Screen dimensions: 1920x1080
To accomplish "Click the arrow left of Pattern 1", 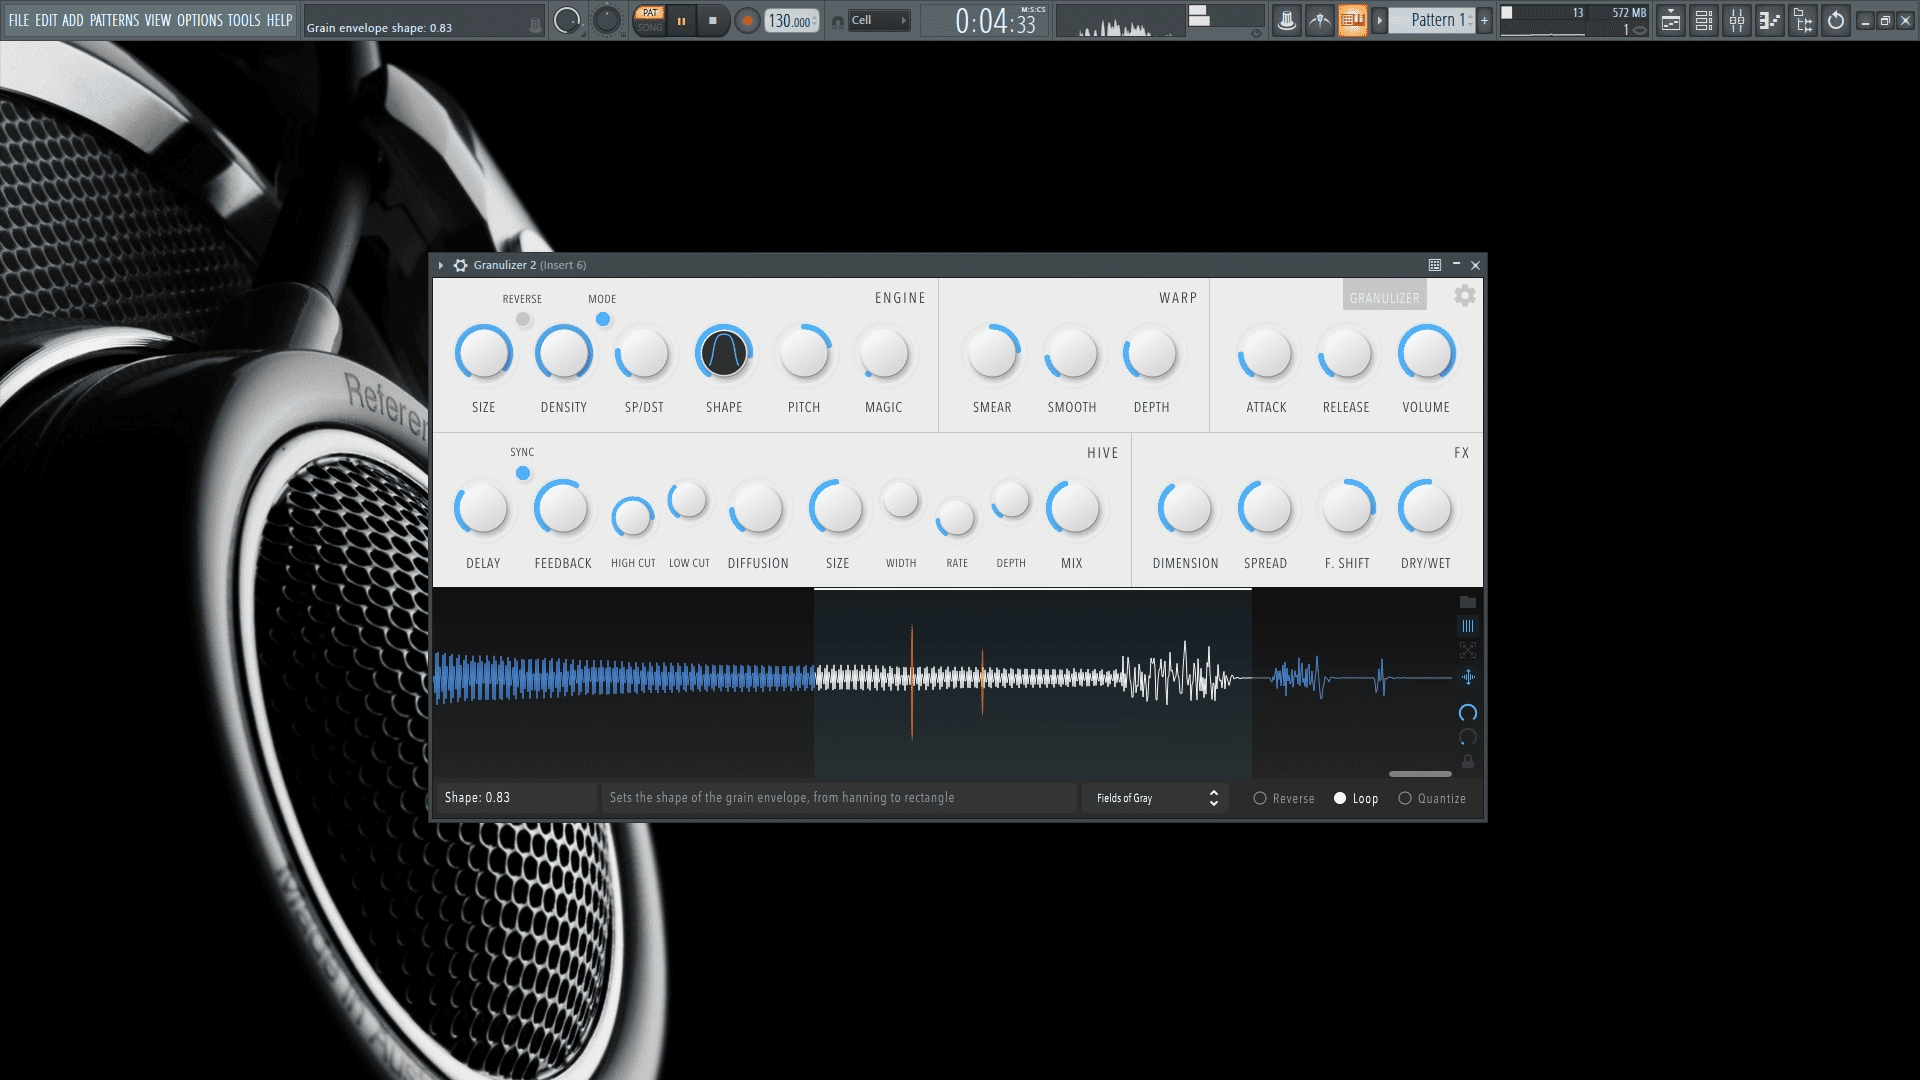I will pos(1379,20).
